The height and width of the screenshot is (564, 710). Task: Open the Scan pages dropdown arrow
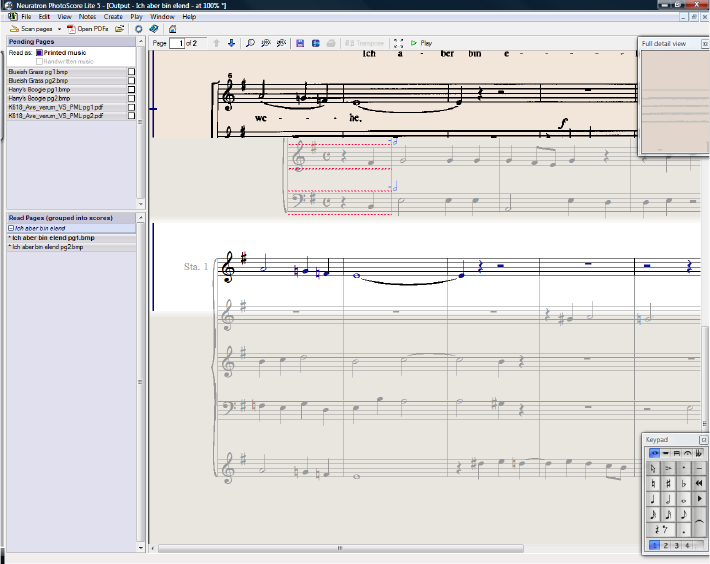[59, 29]
